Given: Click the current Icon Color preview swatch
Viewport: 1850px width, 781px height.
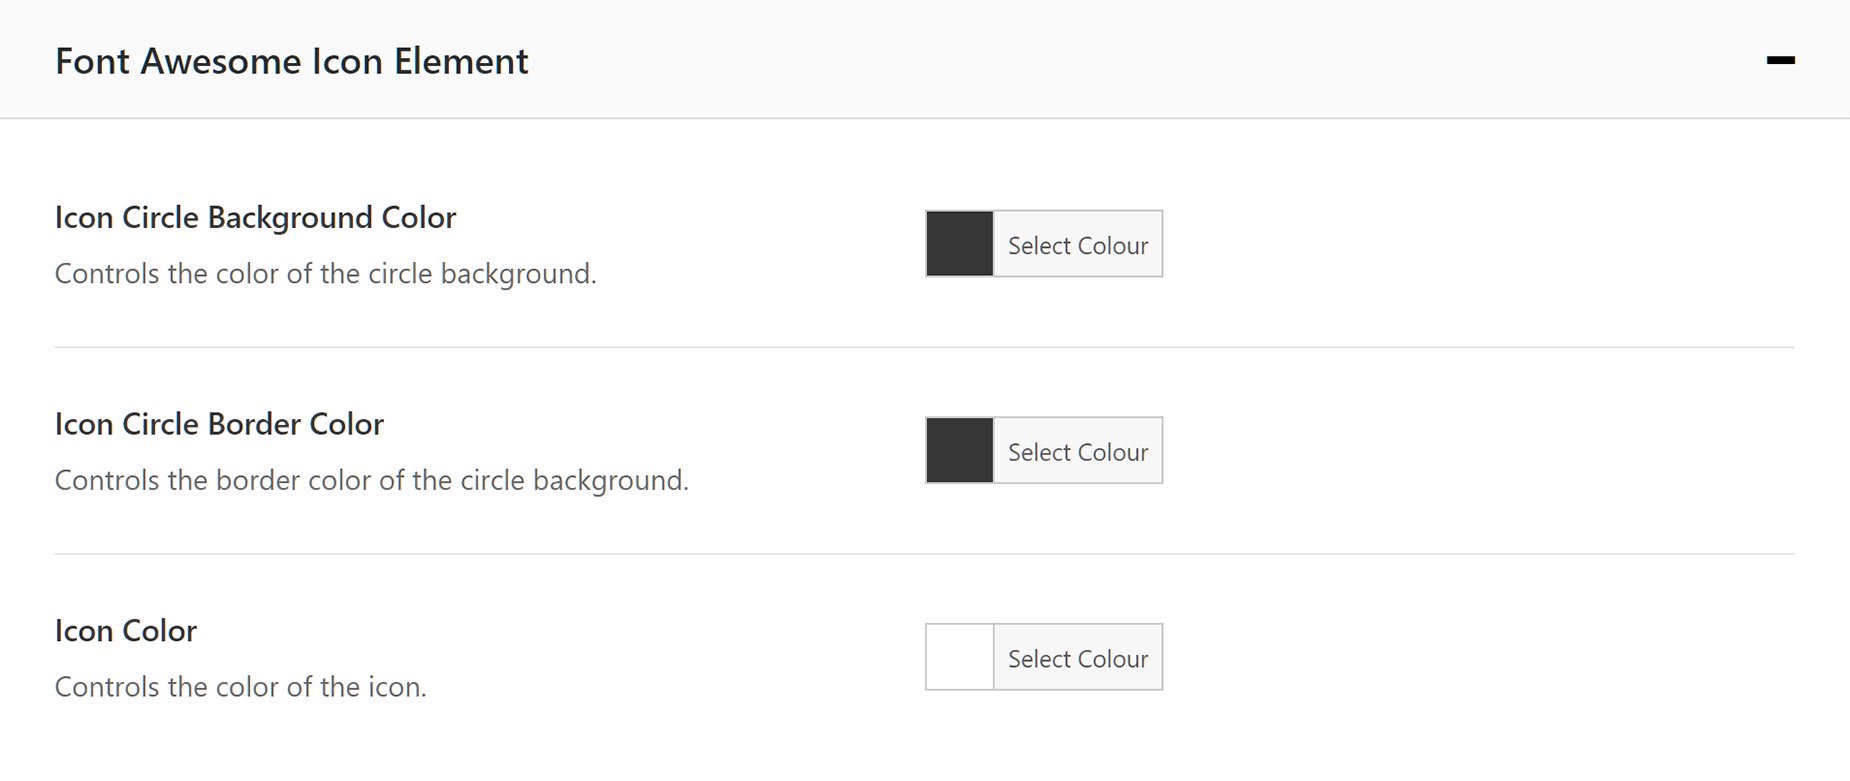Looking at the screenshot, I should tap(959, 657).
